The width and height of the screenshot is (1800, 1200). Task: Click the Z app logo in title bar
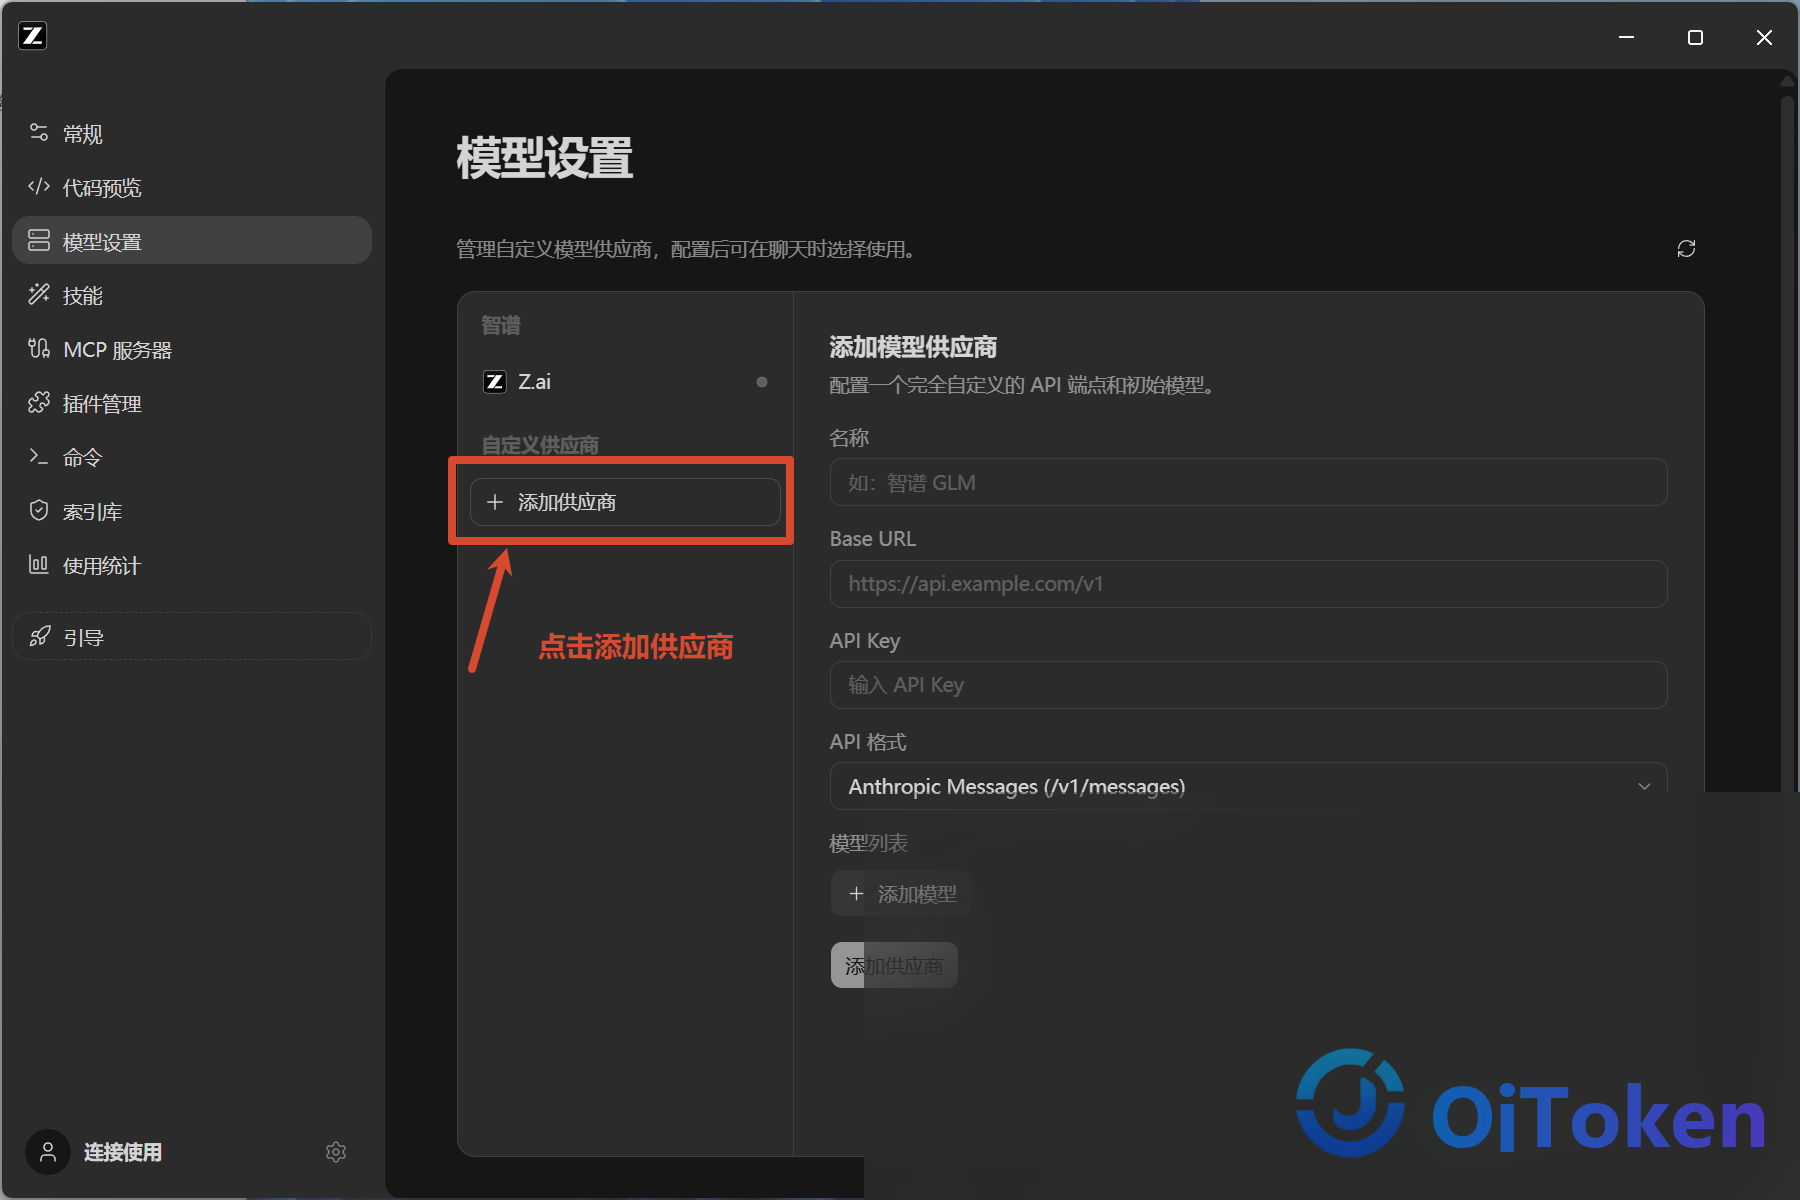point(32,36)
